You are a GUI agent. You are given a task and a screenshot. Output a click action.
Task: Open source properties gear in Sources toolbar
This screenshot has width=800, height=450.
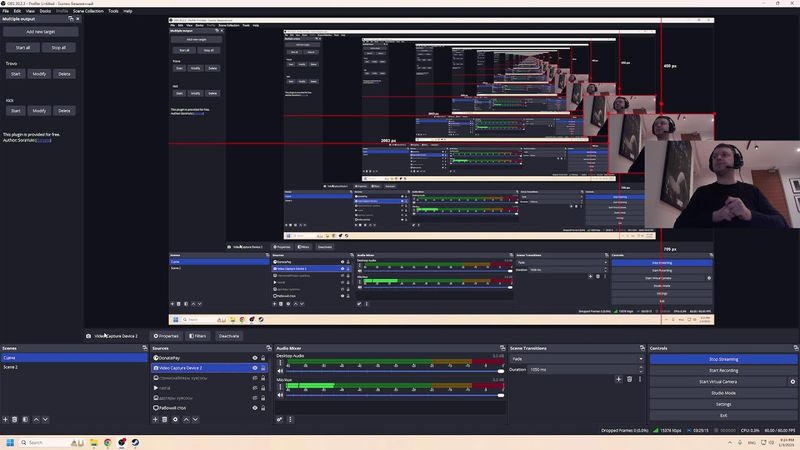[176, 420]
